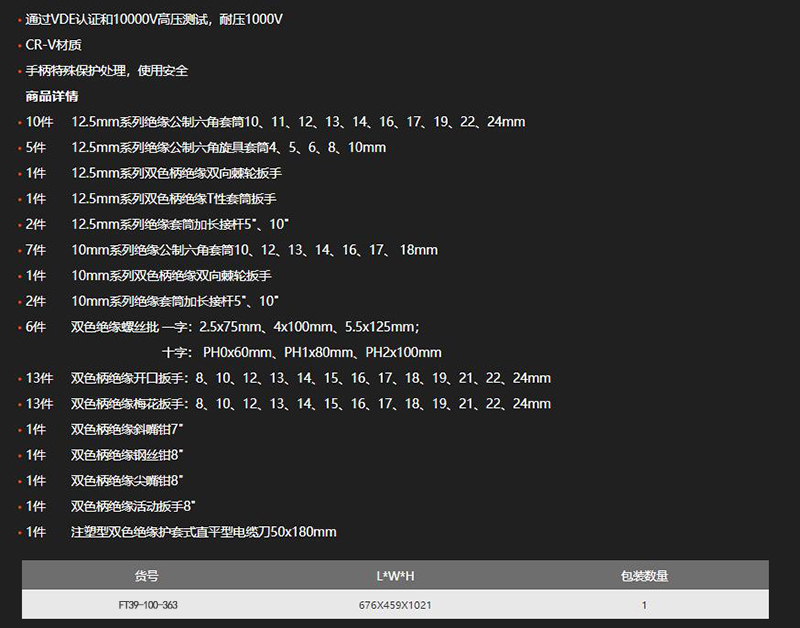
Task: Click the 货号 table column header
Action: coord(147,576)
